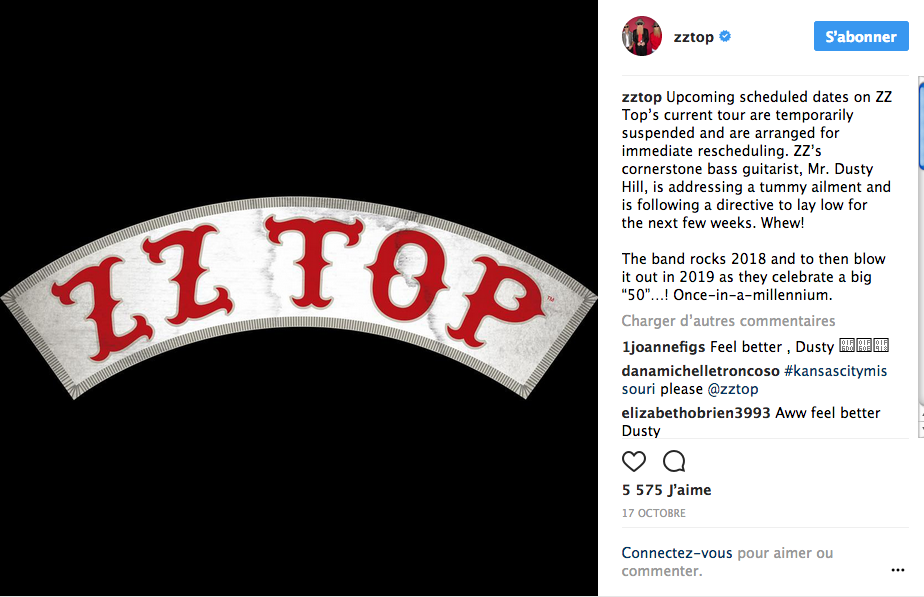This screenshot has height=597, width=924.
Task: Open zztop username in the header
Action: (694, 37)
